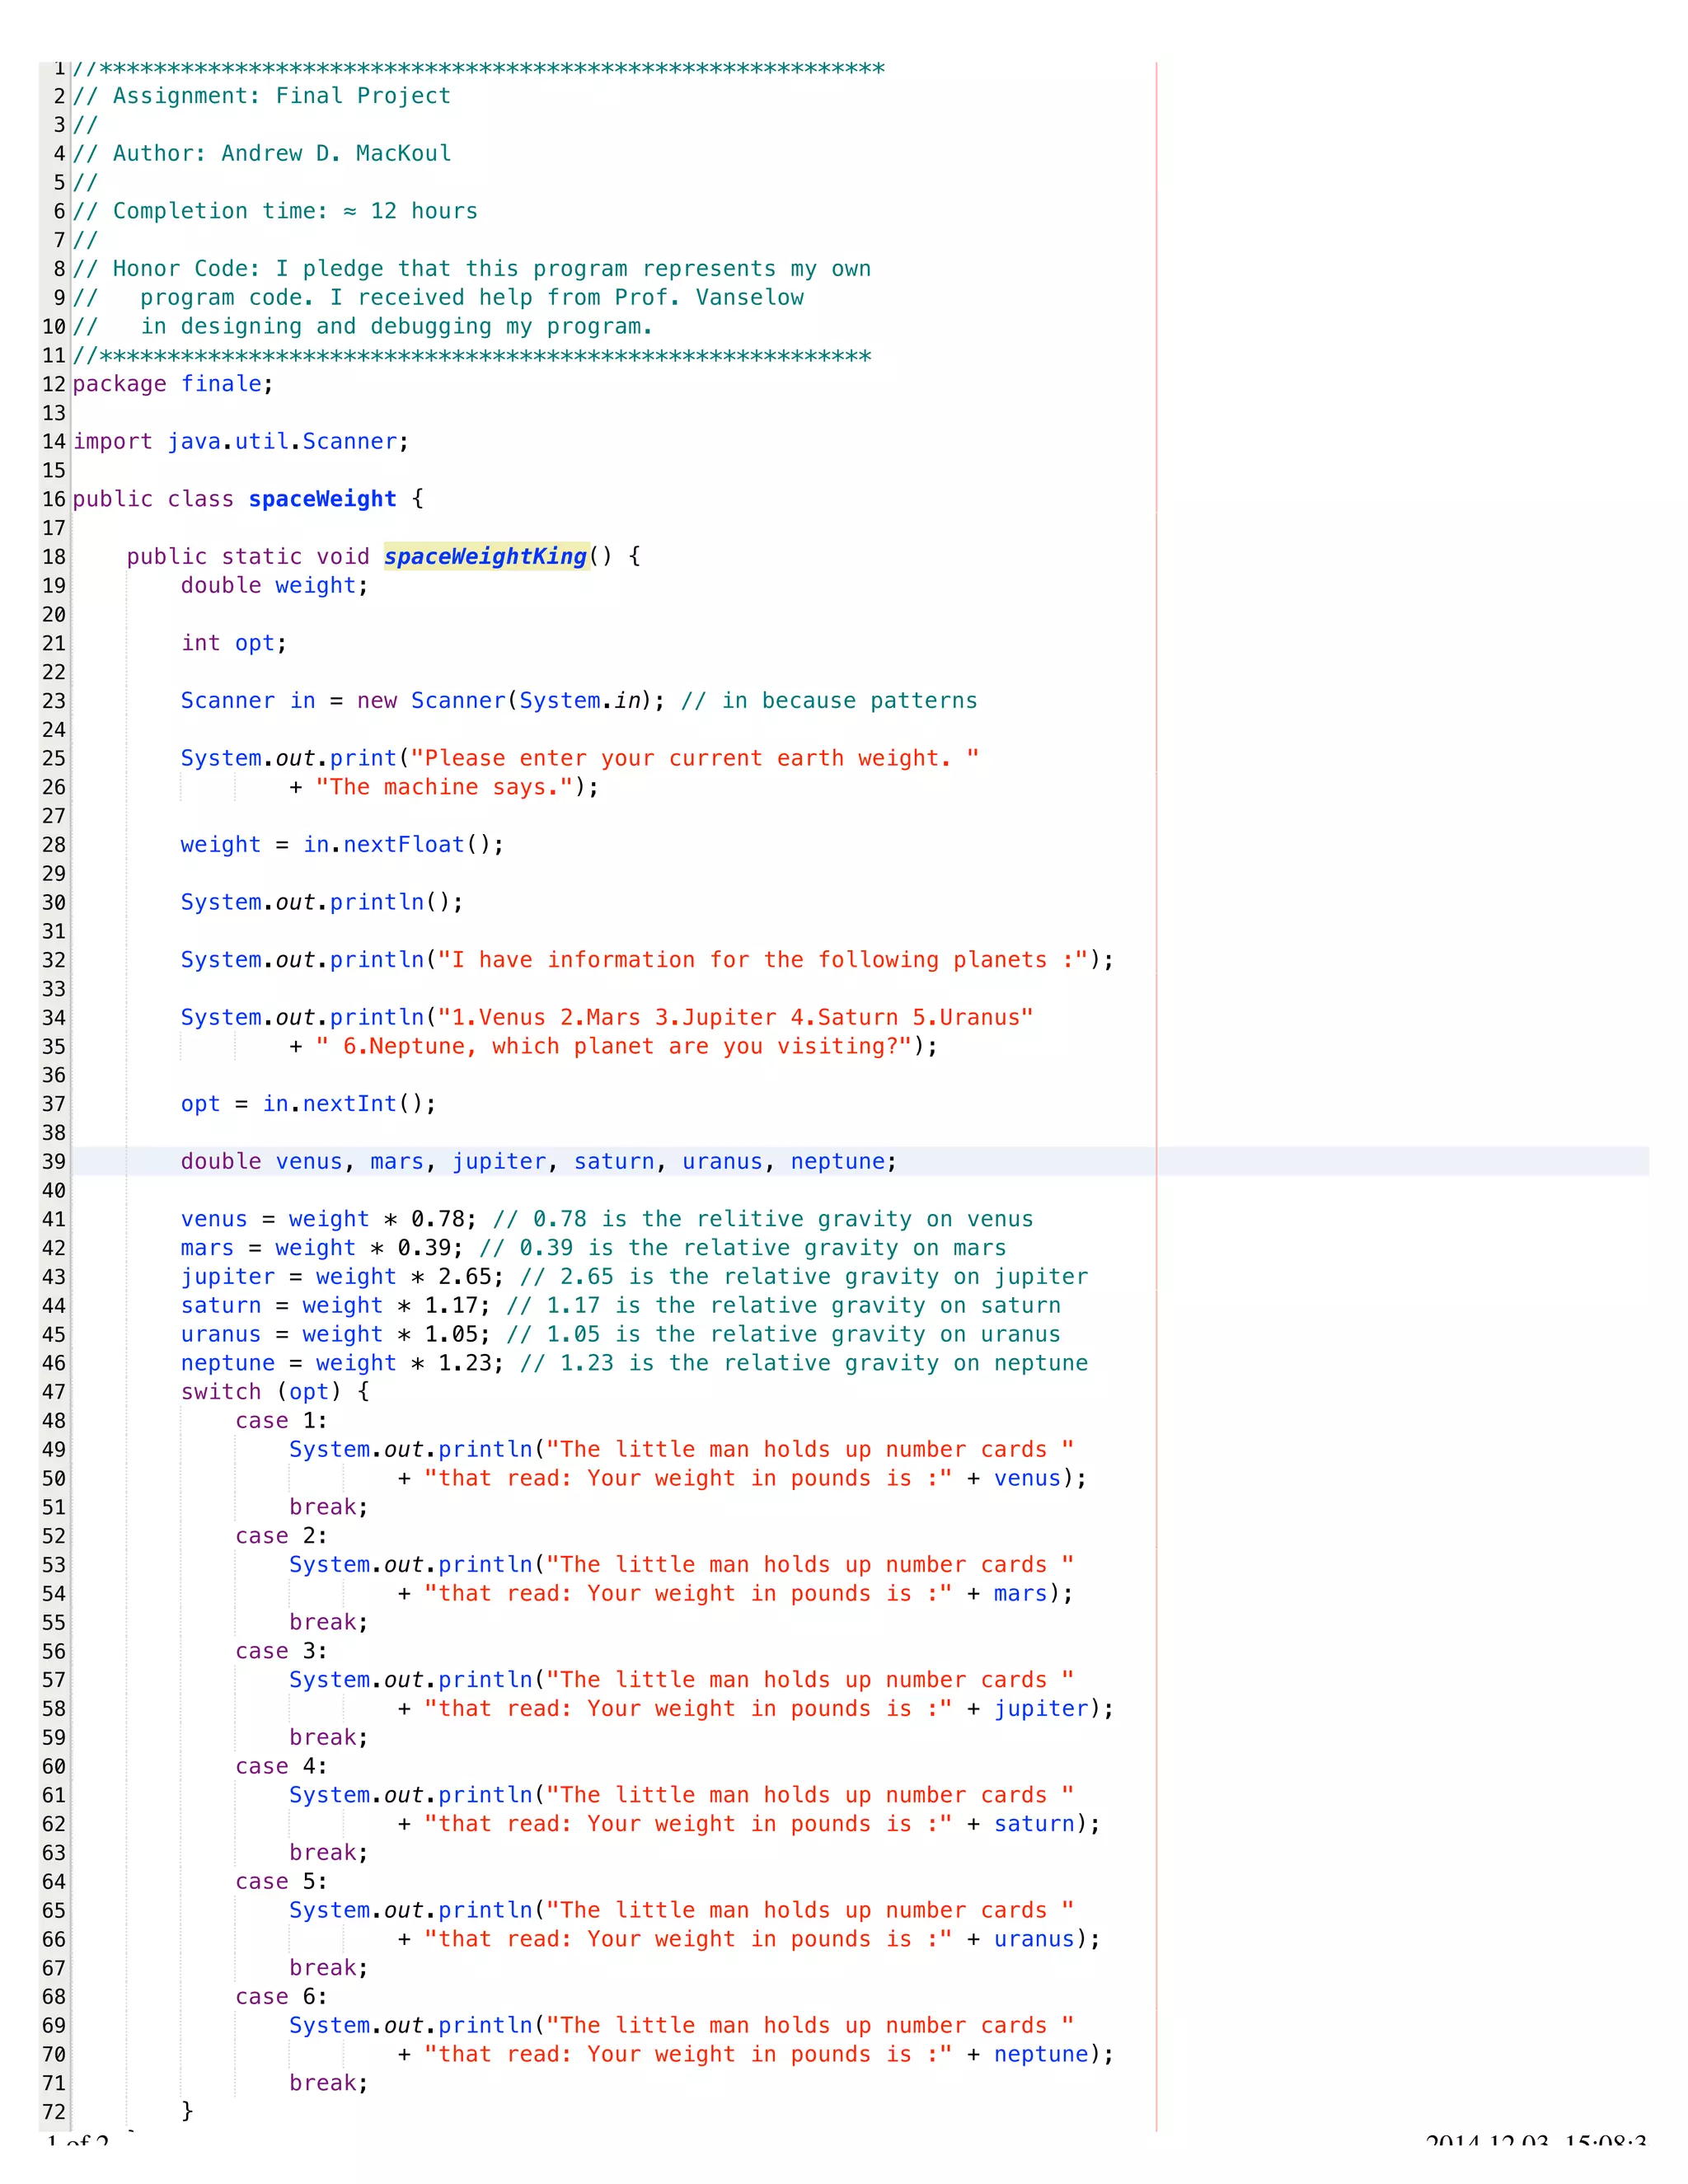
Task: Click the 'case 2:' label
Action: click(x=281, y=1536)
